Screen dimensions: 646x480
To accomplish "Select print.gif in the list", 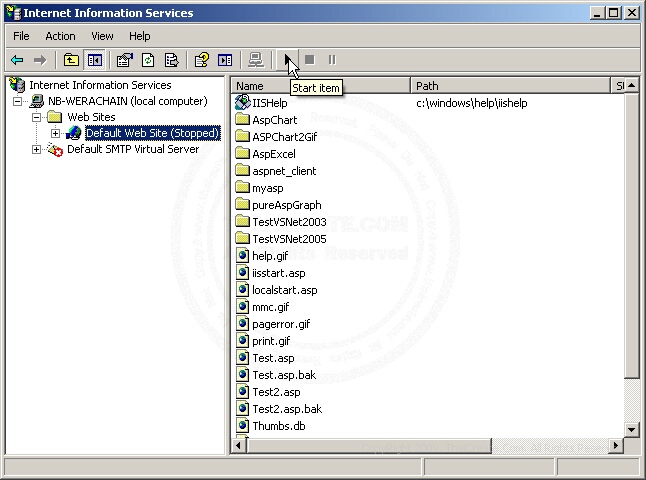I will point(271,341).
